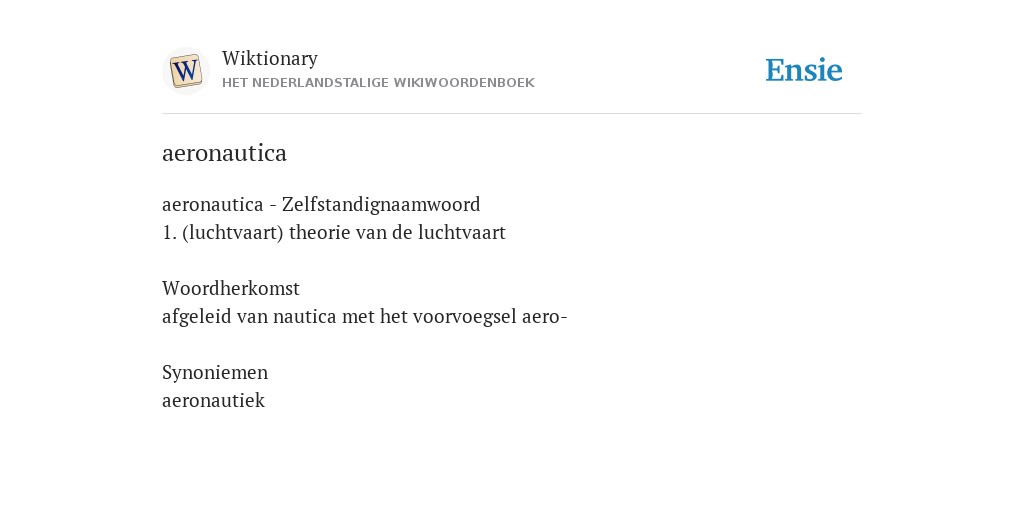1024x512 pixels.
Task: Click the prefix 'aero-' at line end
Action: coord(545,317)
